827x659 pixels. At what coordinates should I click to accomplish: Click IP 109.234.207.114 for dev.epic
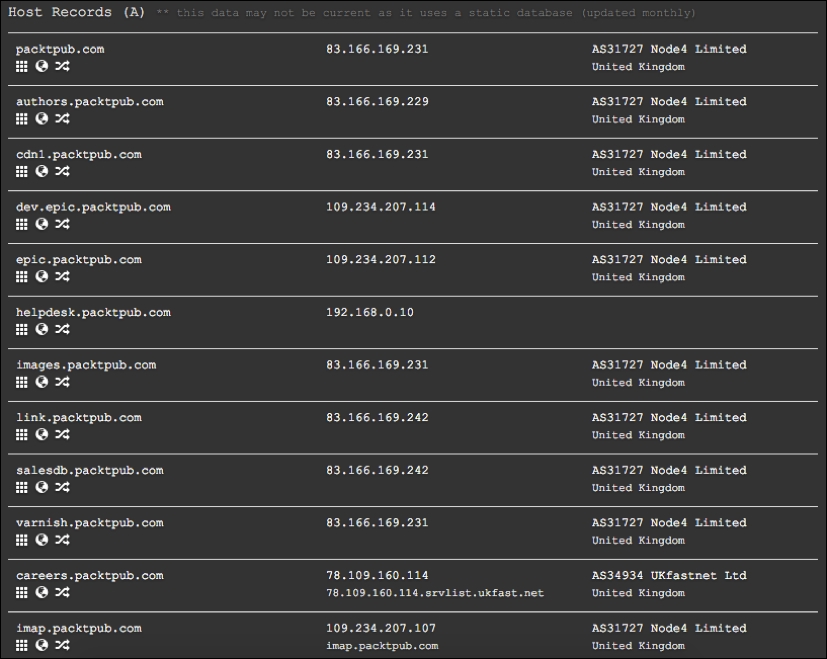[x=381, y=207]
